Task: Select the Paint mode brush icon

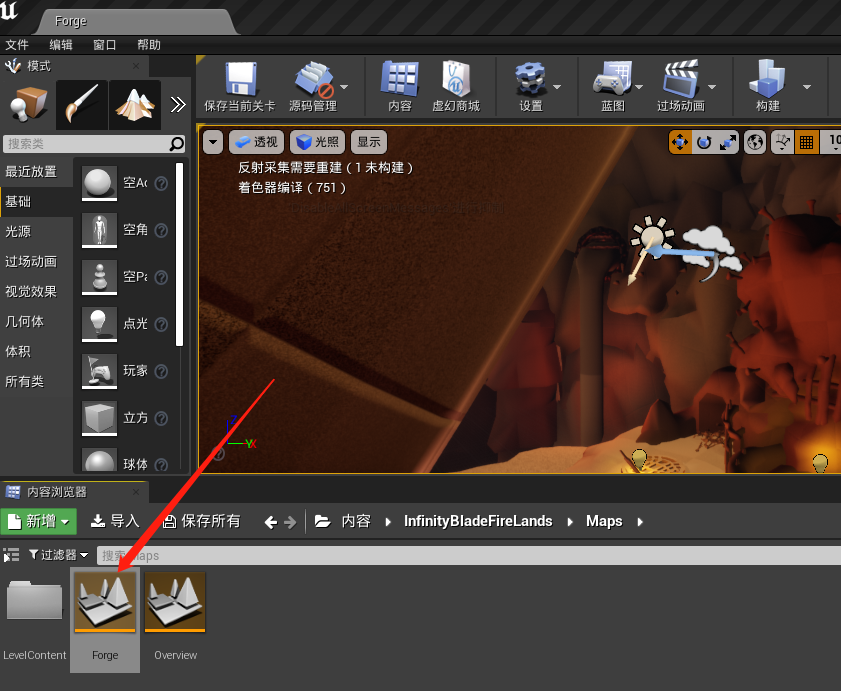Action: (82, 105)
